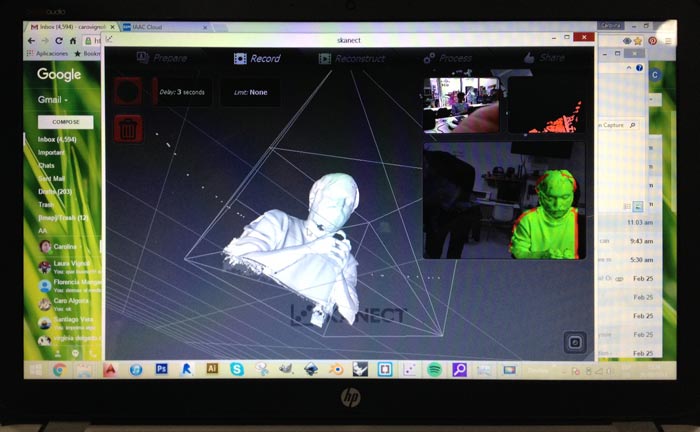Open the Reconstruct tab
This screenshot has width=700, height=432.
tap(351, 58)
